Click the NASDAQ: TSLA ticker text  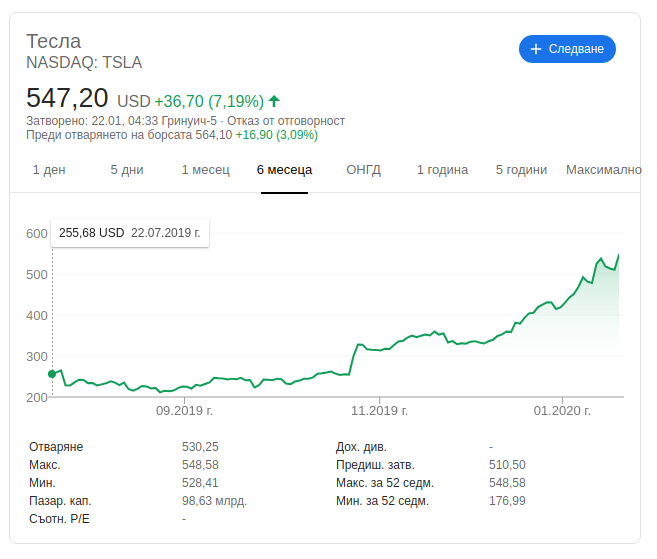coord(84,62)
